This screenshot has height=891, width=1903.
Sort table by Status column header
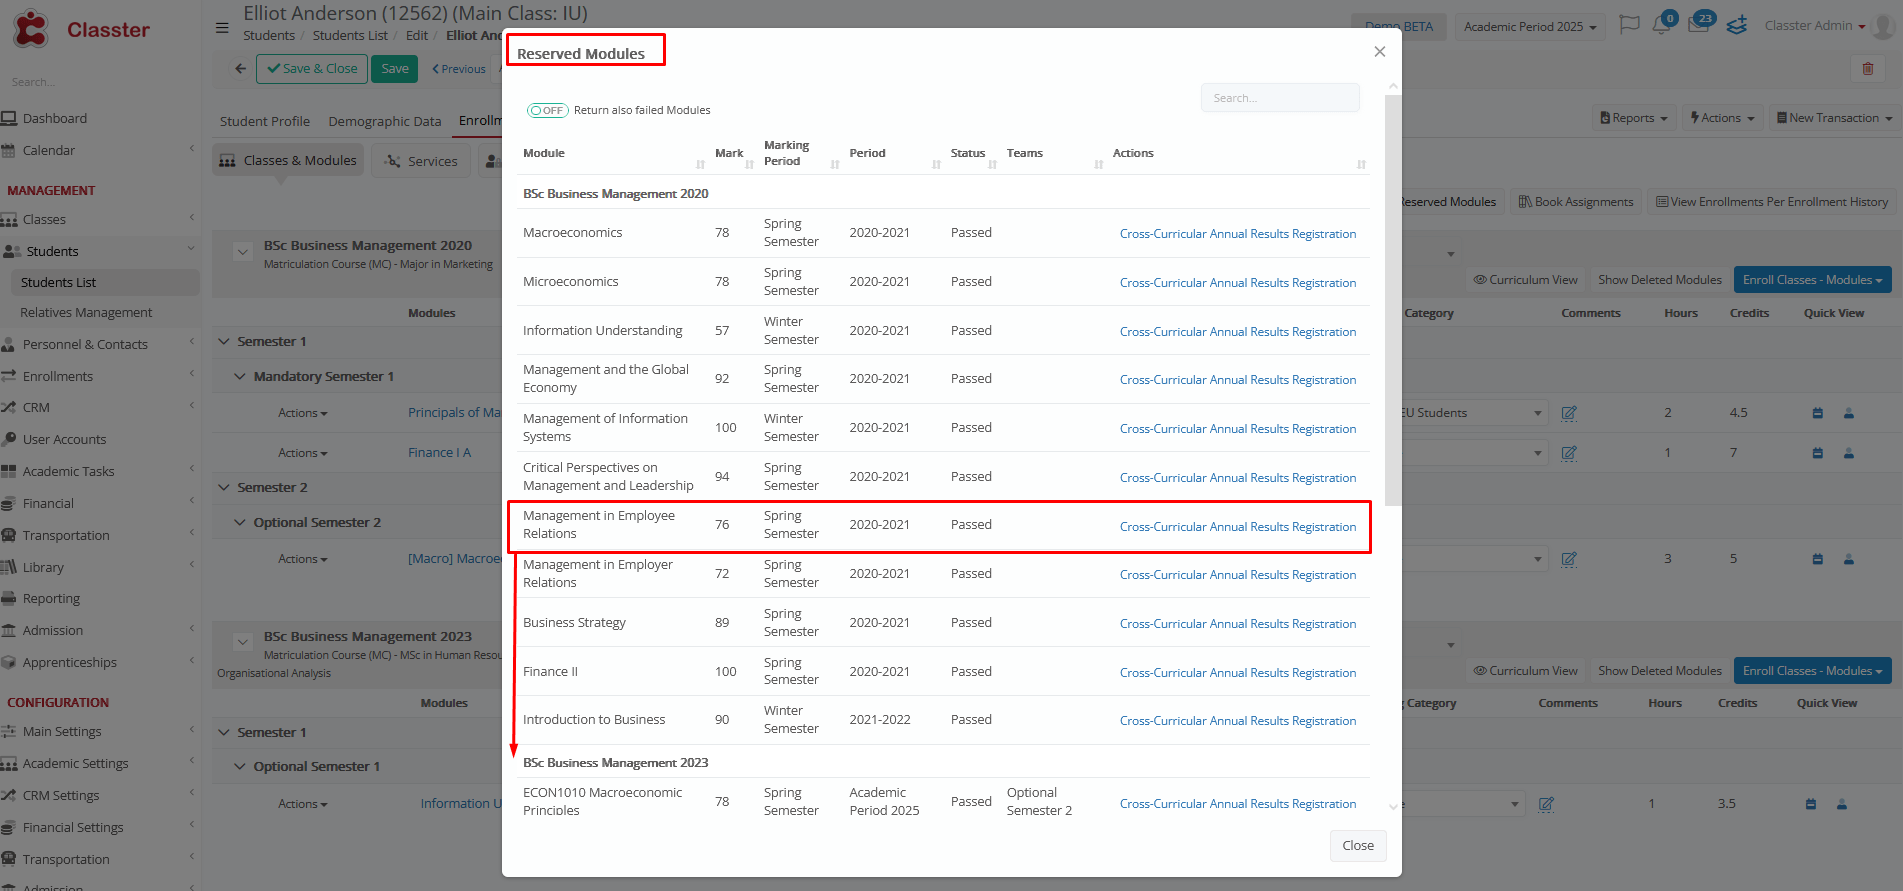(x=967, y=154)
